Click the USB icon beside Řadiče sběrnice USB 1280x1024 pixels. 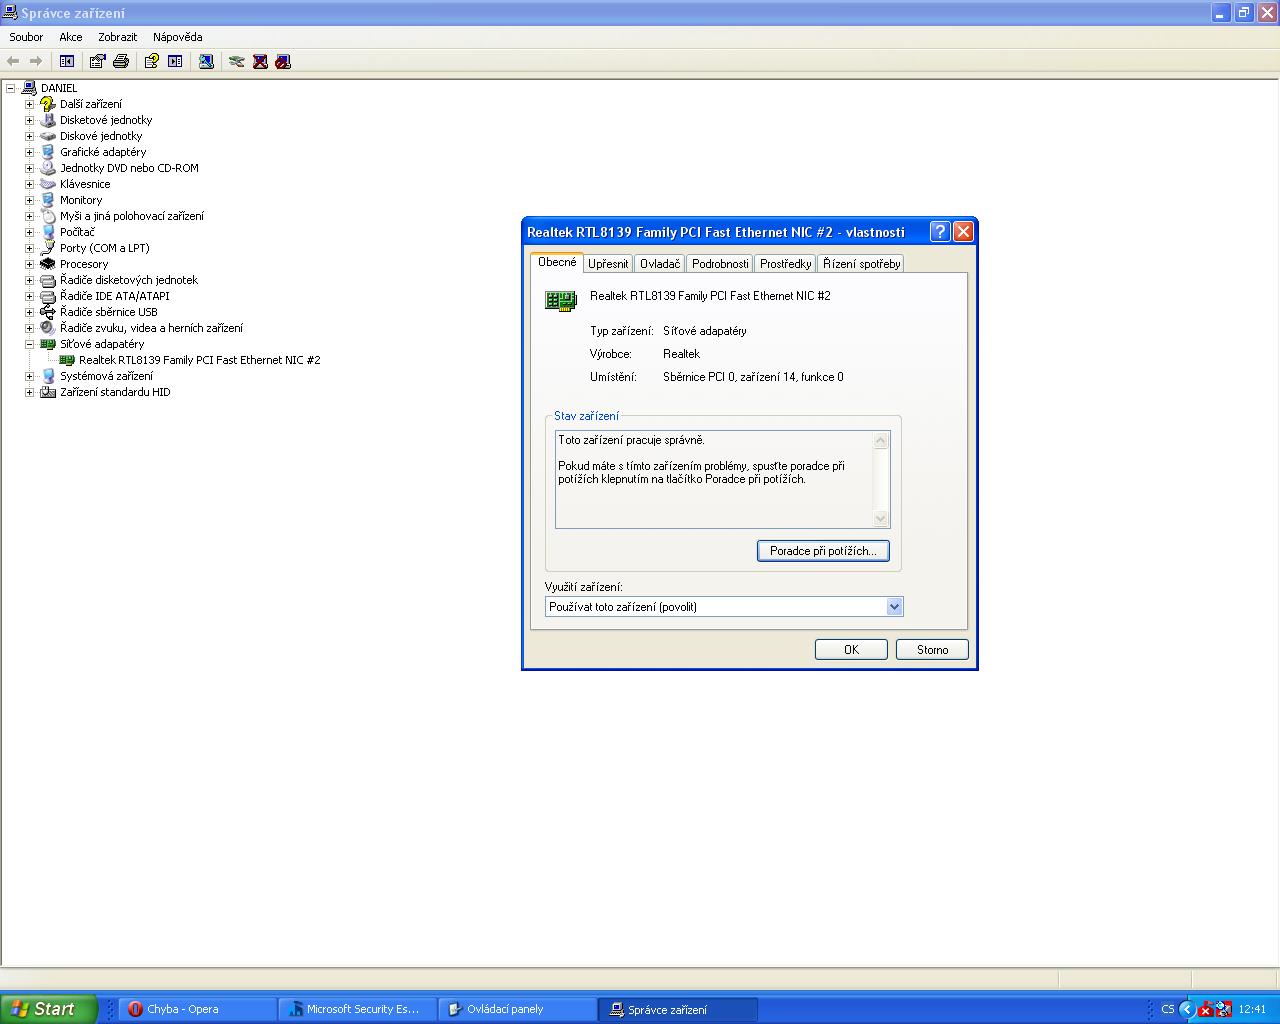click(48, 312)
